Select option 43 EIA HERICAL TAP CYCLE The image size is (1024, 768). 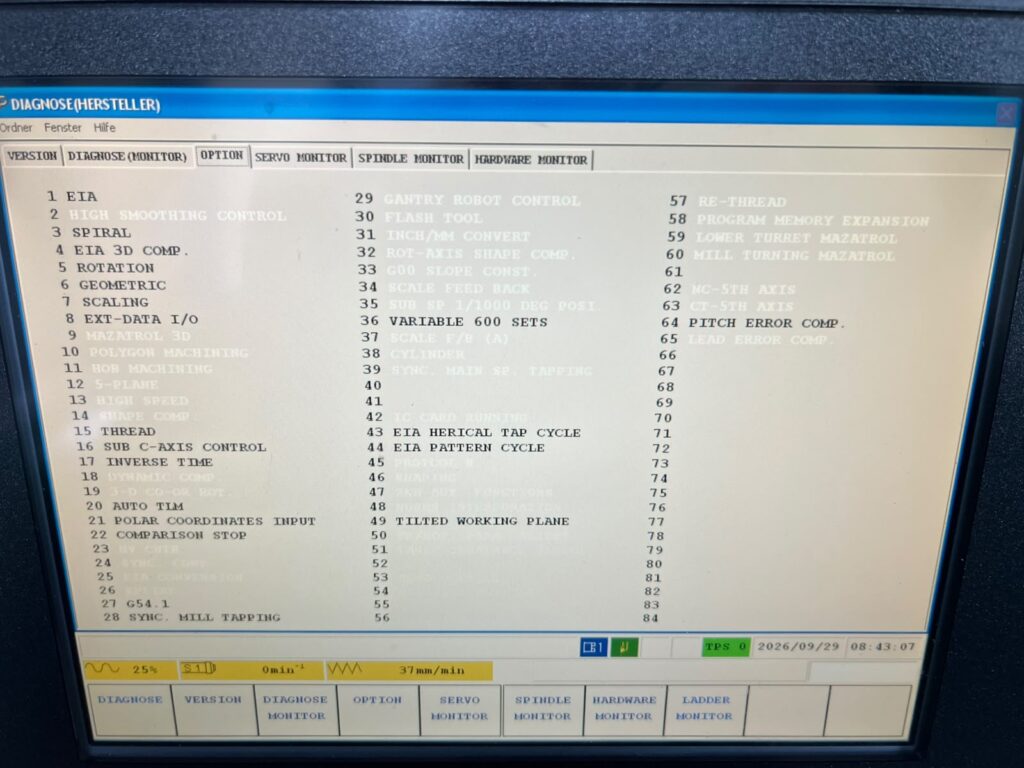474,432
